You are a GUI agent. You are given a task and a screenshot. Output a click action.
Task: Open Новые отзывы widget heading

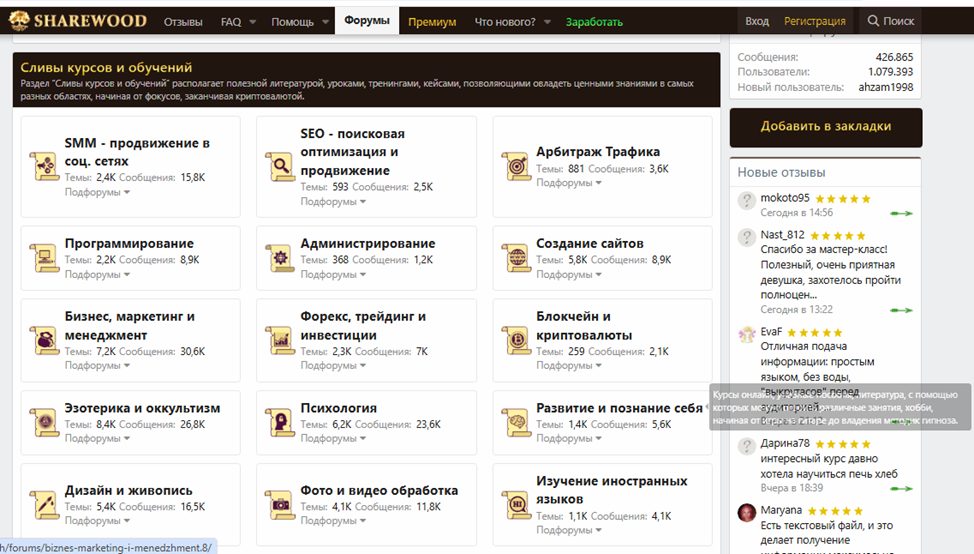781,173
